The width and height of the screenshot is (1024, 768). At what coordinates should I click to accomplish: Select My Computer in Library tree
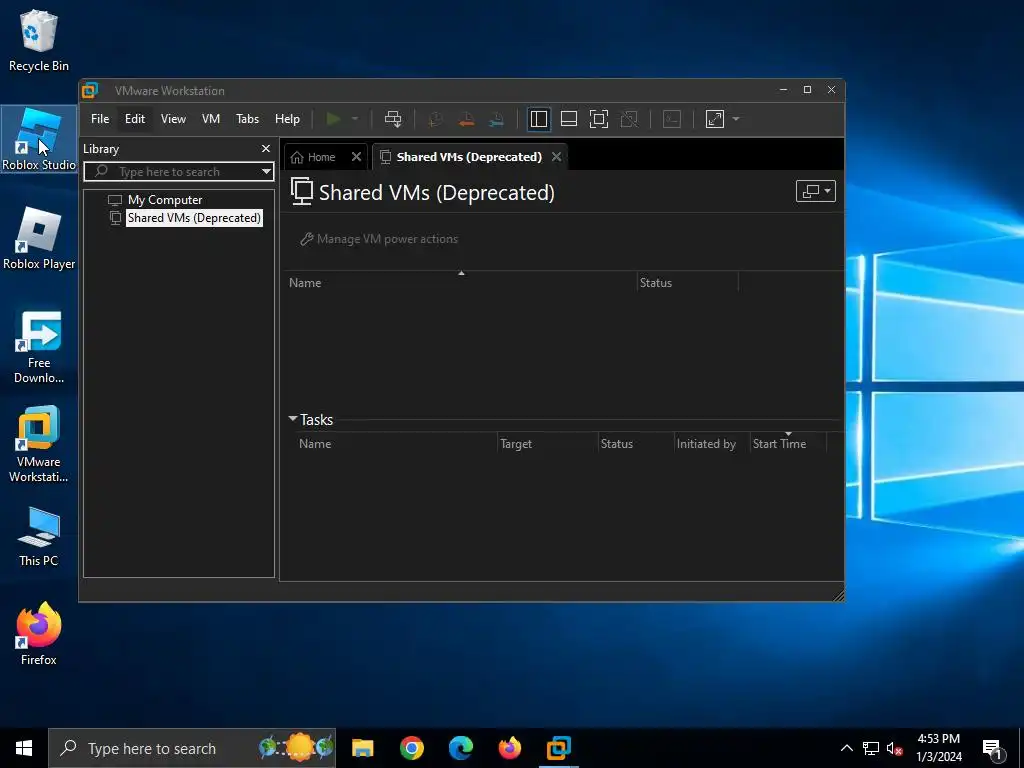coord(165,200)
